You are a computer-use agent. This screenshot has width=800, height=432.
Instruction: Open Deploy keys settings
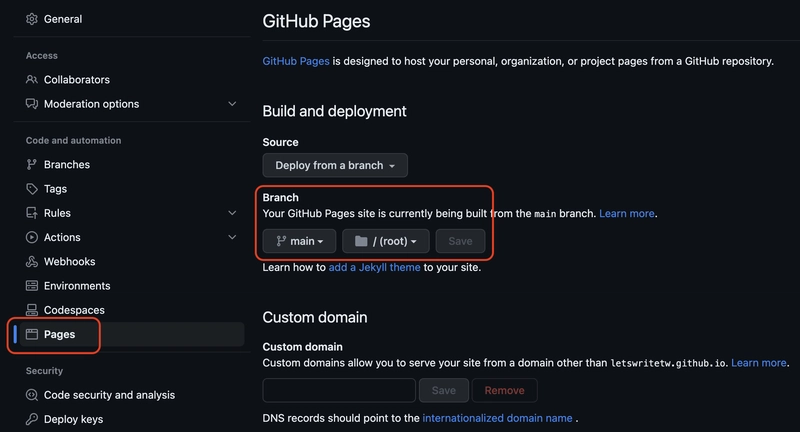(x=73, y=419)
